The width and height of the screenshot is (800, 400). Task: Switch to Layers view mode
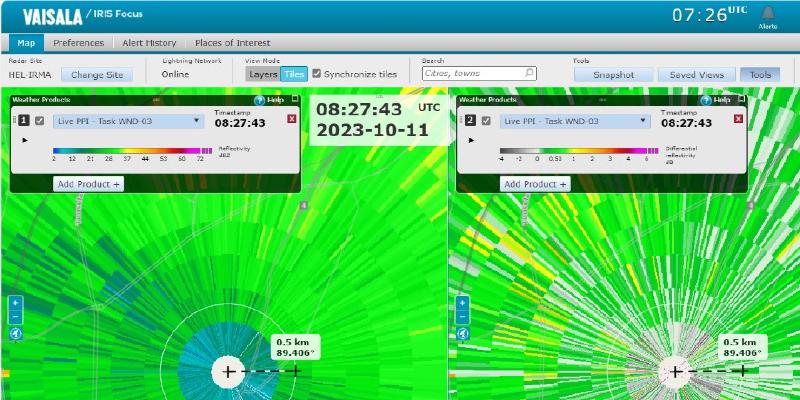[x=263, y=74]
